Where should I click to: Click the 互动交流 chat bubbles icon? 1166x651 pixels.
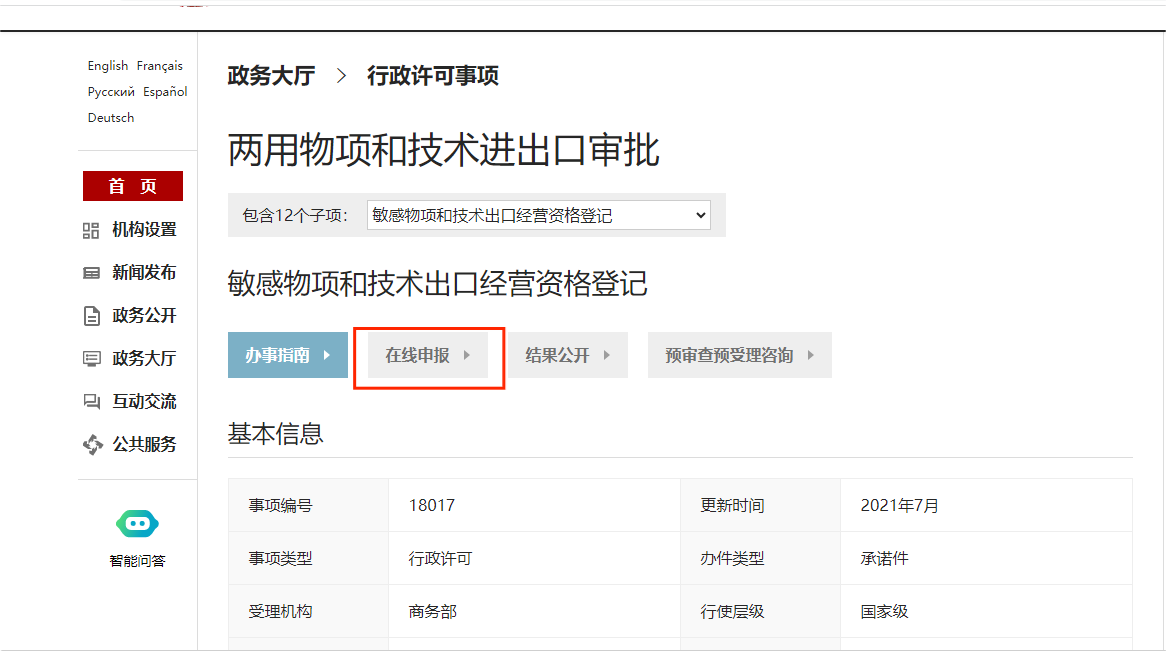point(91,402)
